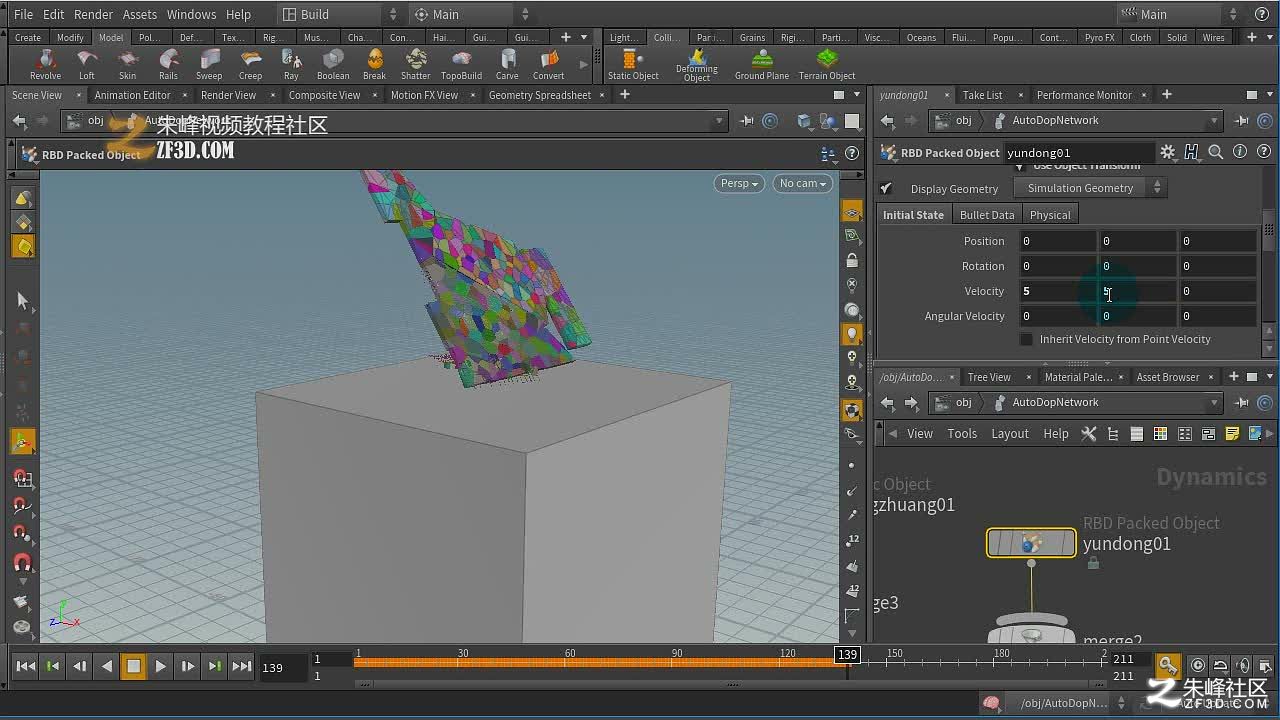This screenshot has width=1280, height=720.
Task: Click the Ground Plane tool
Action: 762,64
